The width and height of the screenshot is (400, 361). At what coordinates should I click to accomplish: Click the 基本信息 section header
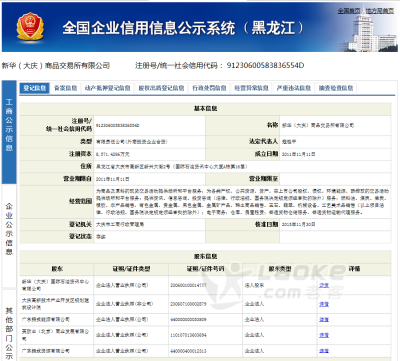point(205,109)
